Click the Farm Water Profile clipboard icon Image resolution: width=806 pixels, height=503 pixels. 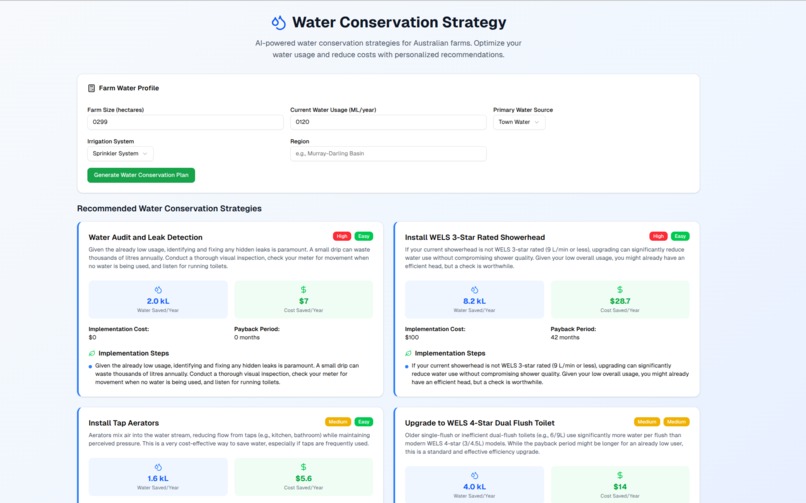(x=92, y=88)
